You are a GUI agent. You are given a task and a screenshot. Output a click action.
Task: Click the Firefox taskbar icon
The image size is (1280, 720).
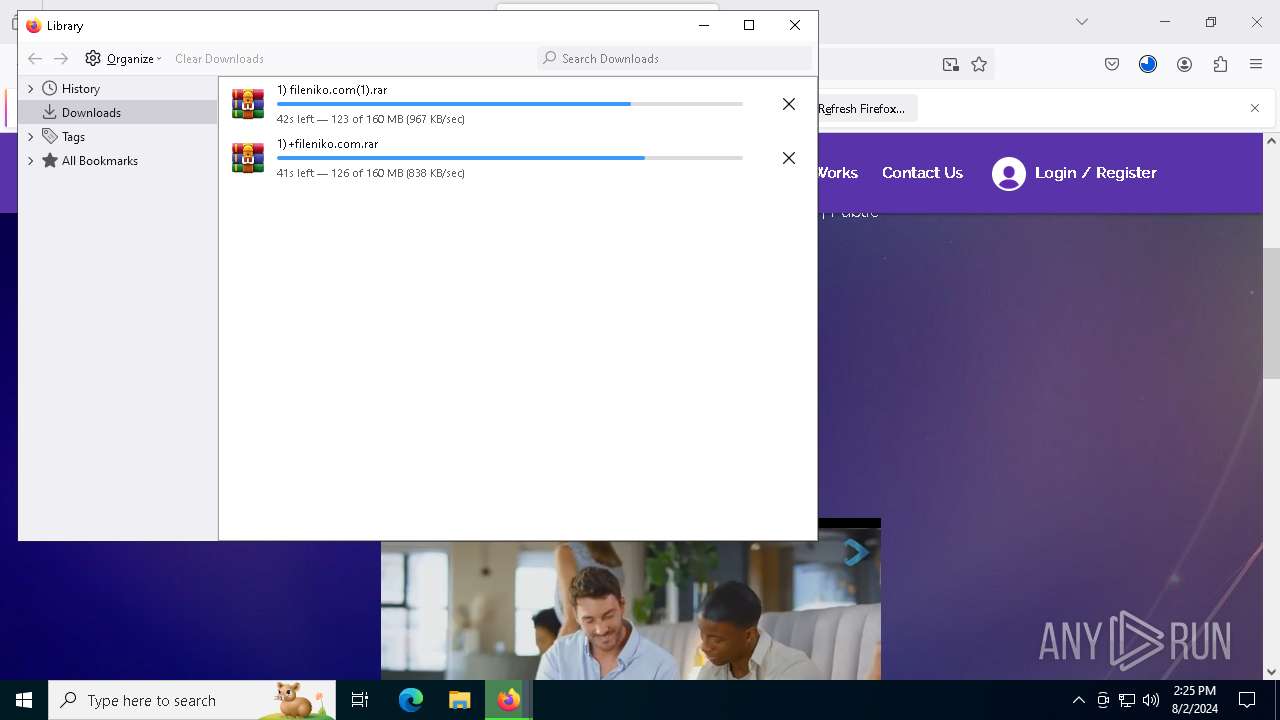tap(509, 700)
